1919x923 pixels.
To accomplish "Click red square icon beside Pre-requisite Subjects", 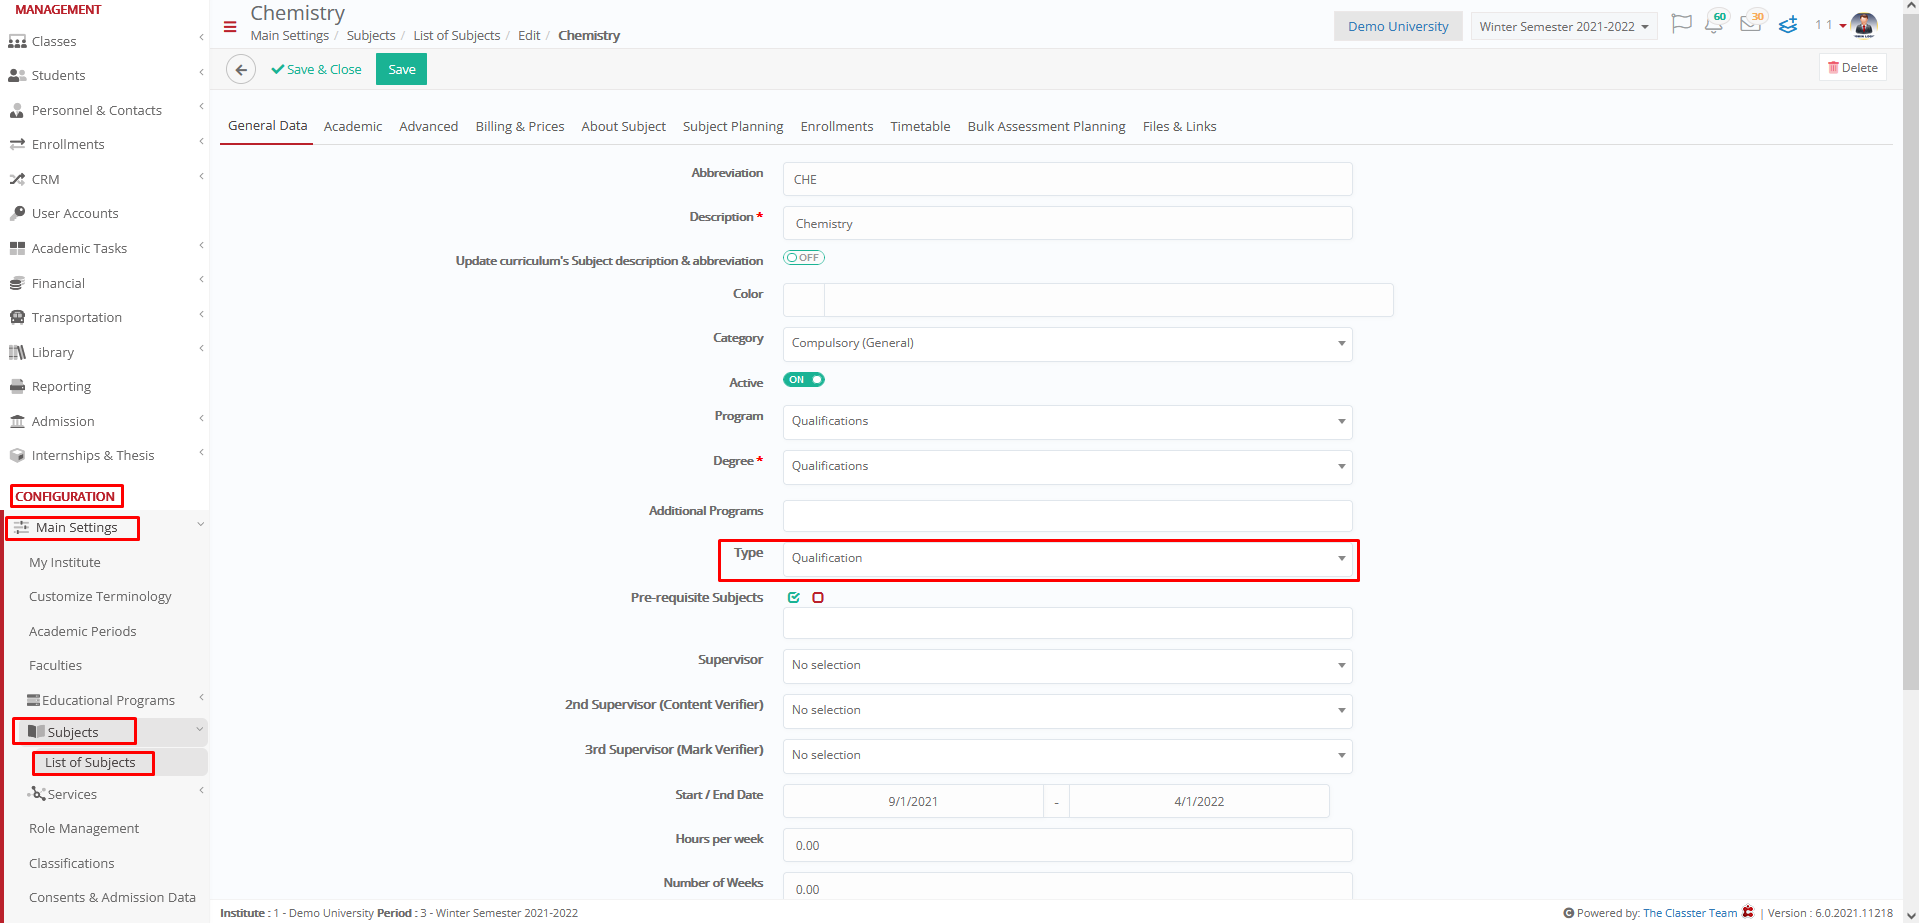I will (x=818, y=598).
